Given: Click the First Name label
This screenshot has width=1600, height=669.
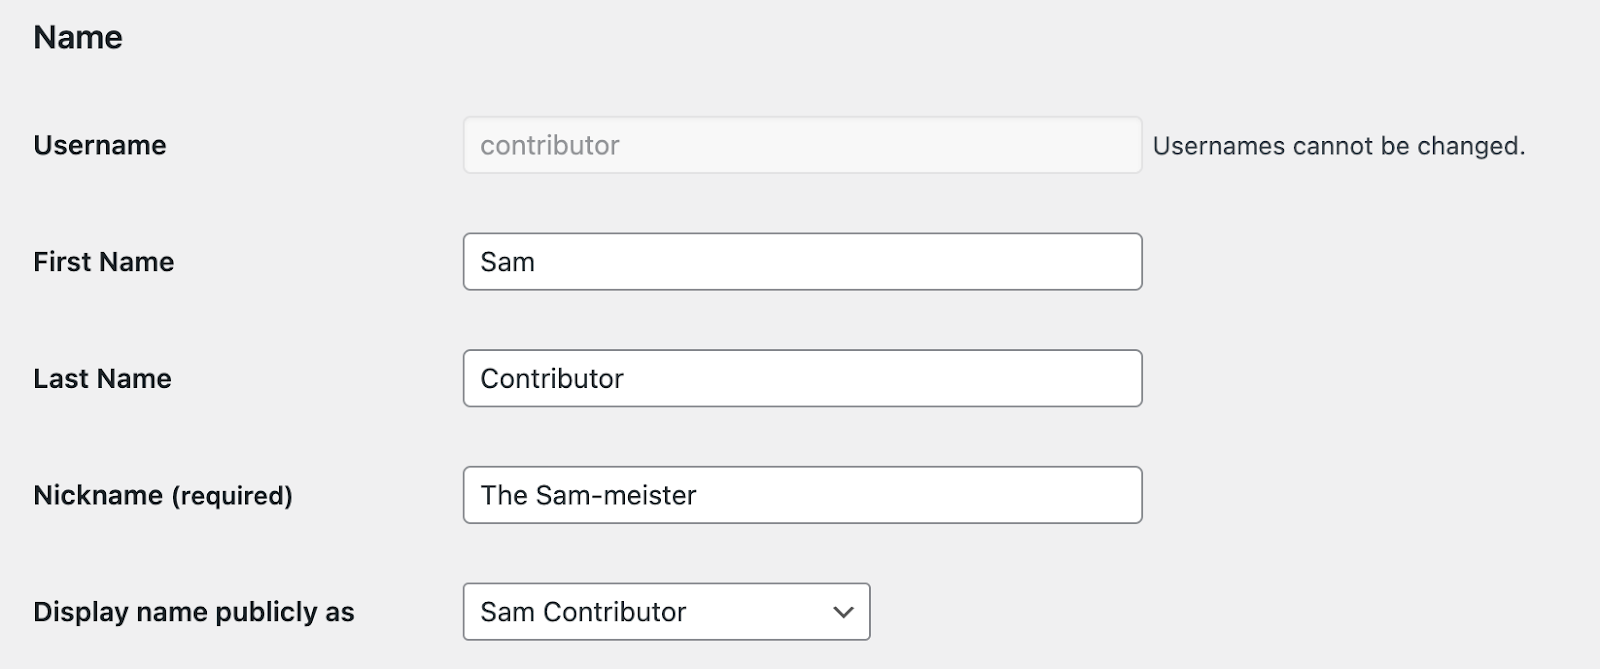Looking at the screenshot, I should pyautogui.click(x=104, y=262).
